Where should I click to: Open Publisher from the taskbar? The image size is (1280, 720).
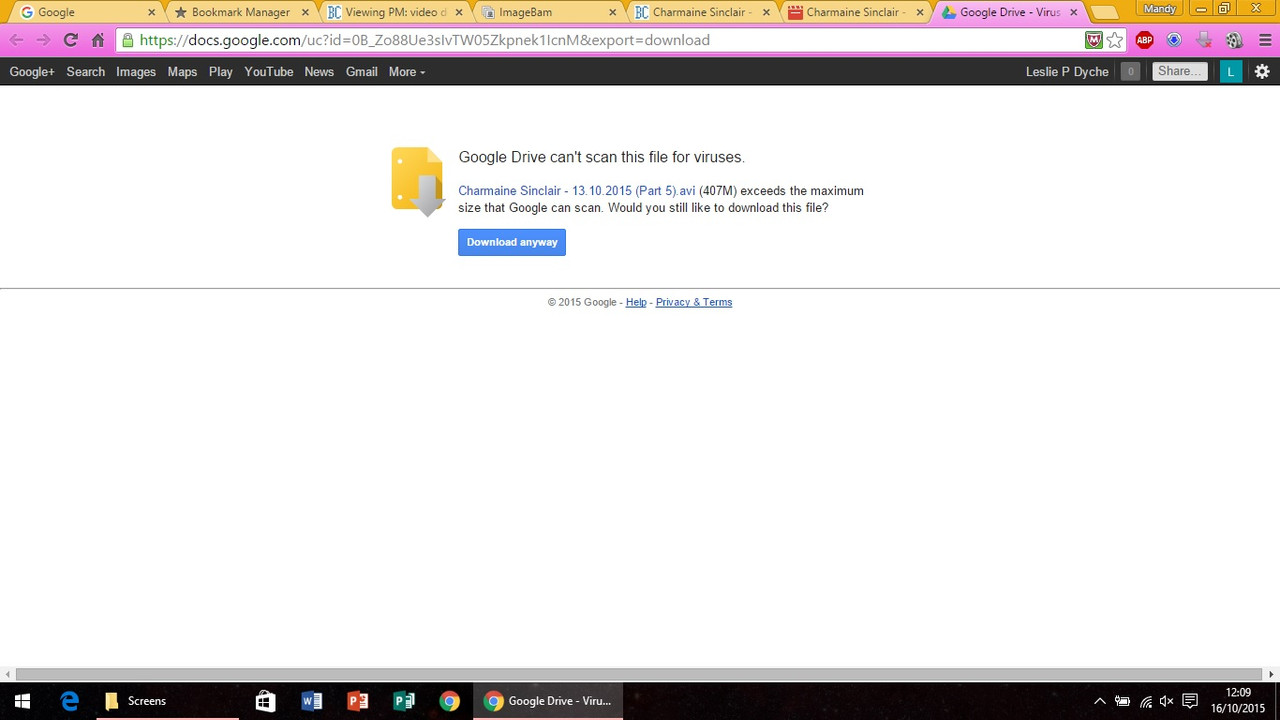[x=404, y=701]
